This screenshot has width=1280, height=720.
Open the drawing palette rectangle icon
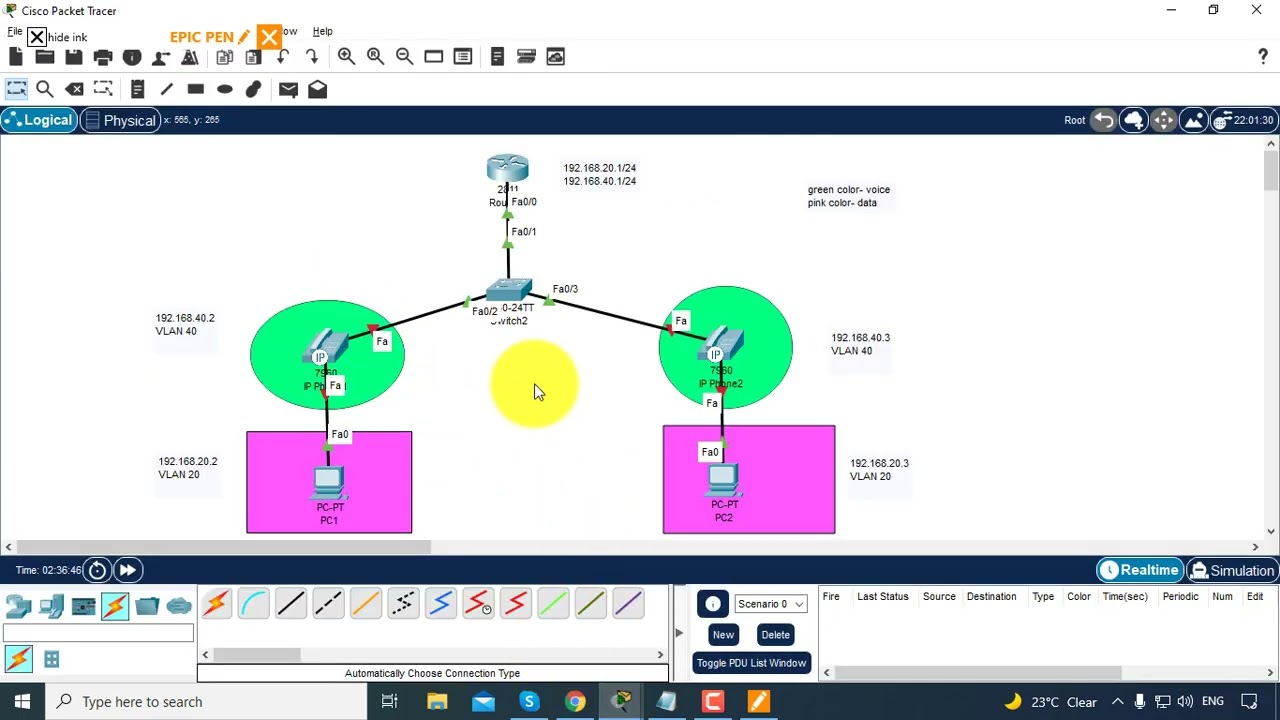433,57
